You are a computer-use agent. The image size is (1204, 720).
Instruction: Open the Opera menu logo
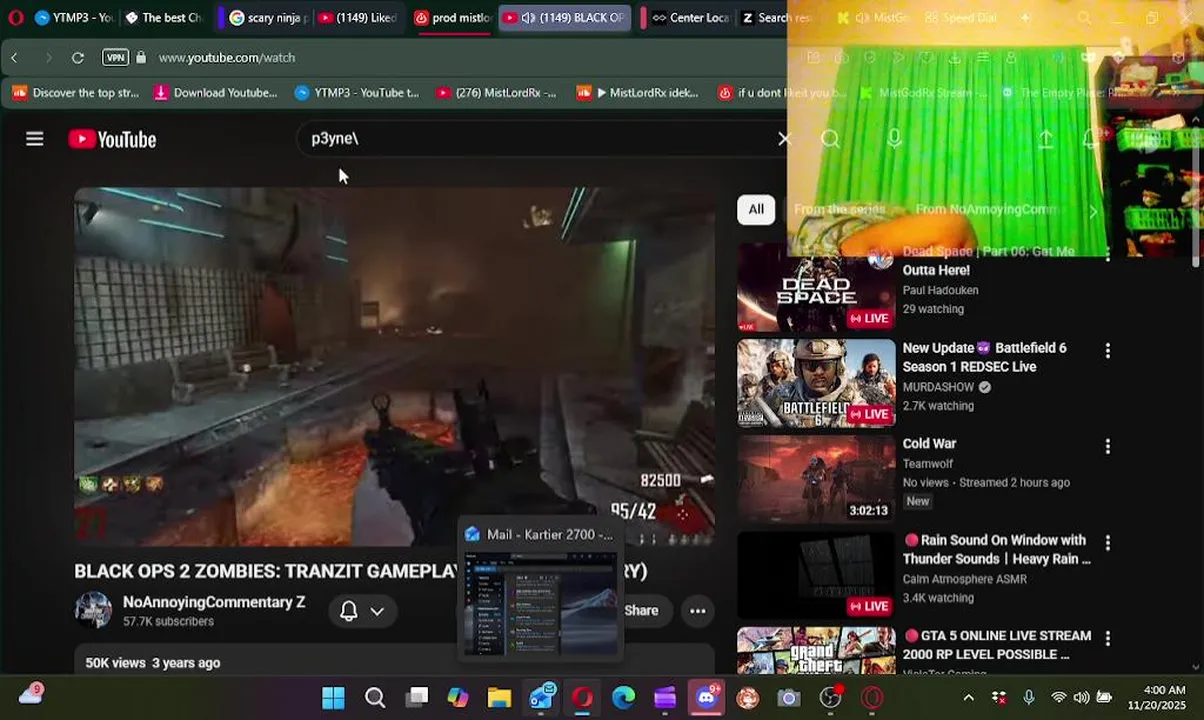click(x=15, y=18)
